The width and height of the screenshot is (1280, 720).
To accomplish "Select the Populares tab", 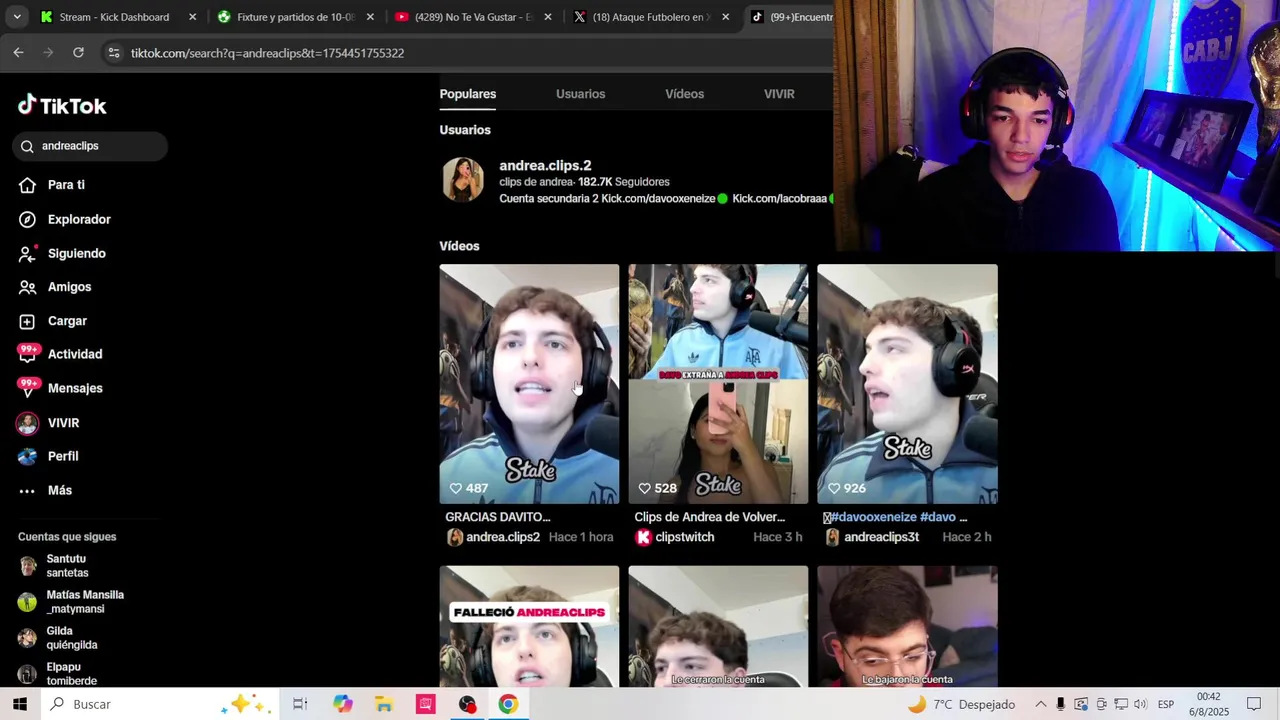I will [x=468, y=94].
